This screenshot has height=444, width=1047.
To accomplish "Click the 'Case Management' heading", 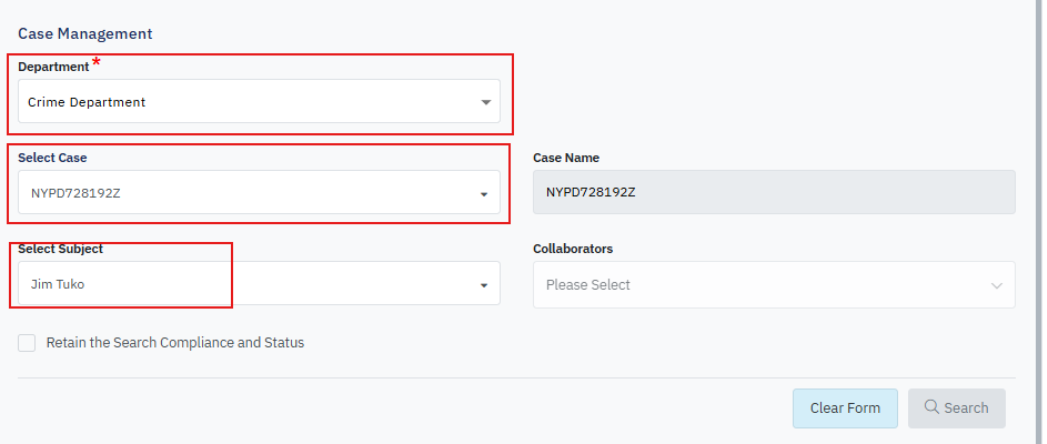I will click(85, 34).
